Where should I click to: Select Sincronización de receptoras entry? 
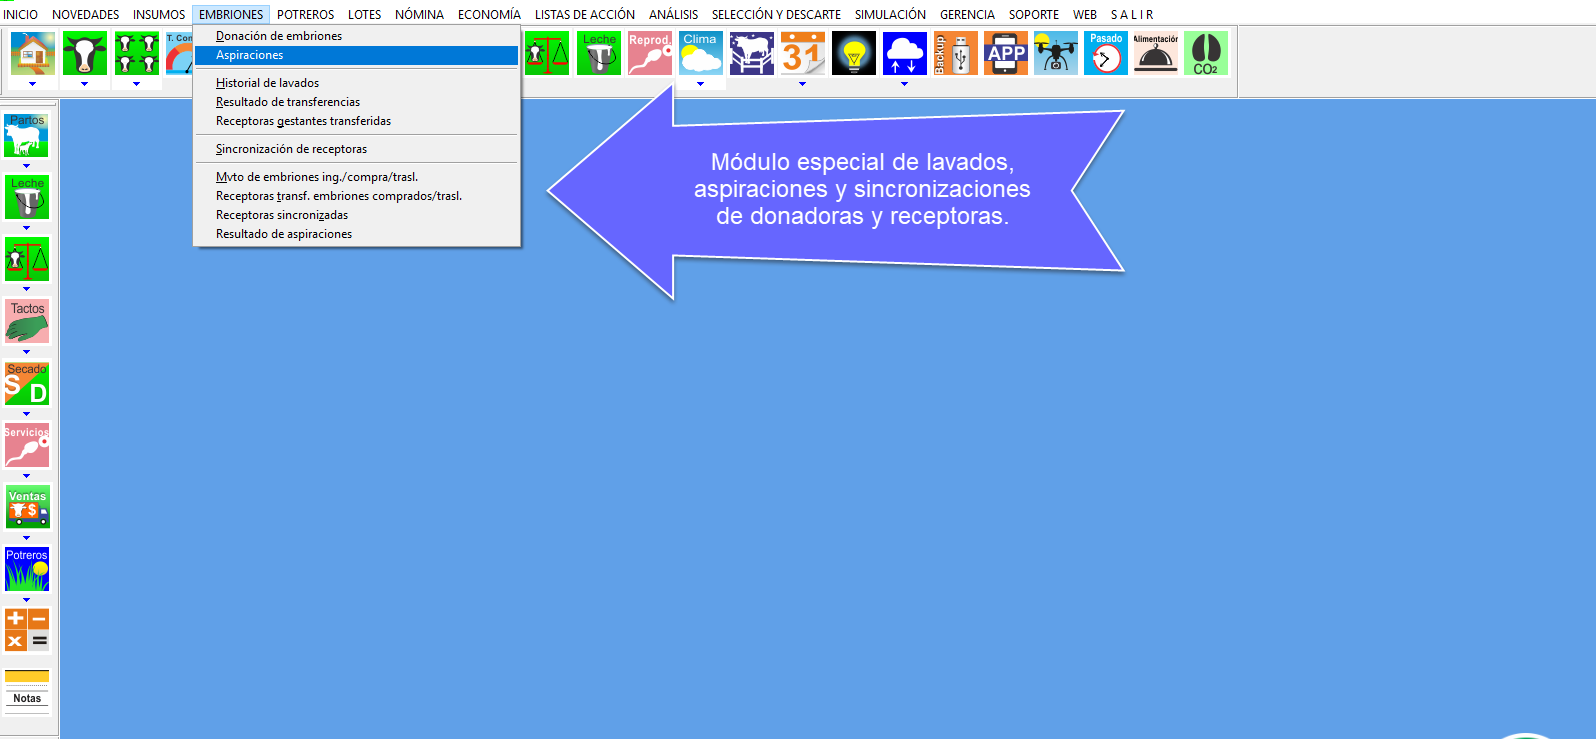[x=357, y=149]
